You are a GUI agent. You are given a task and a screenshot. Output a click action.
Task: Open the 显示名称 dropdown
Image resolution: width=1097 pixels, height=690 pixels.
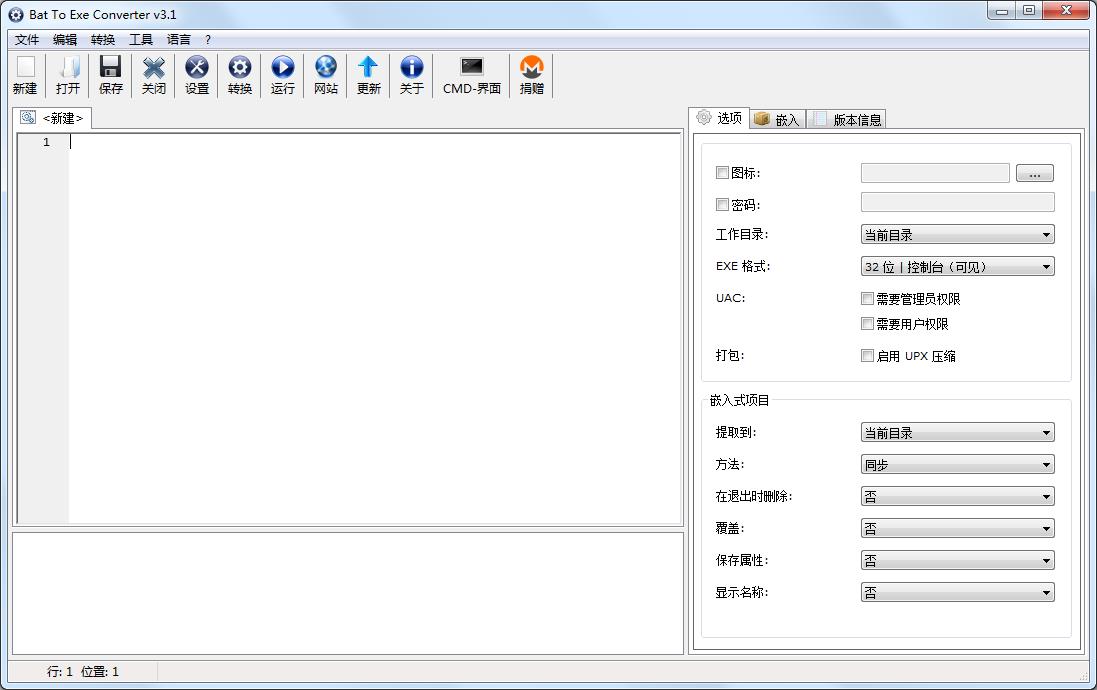(x=957, y=593)
